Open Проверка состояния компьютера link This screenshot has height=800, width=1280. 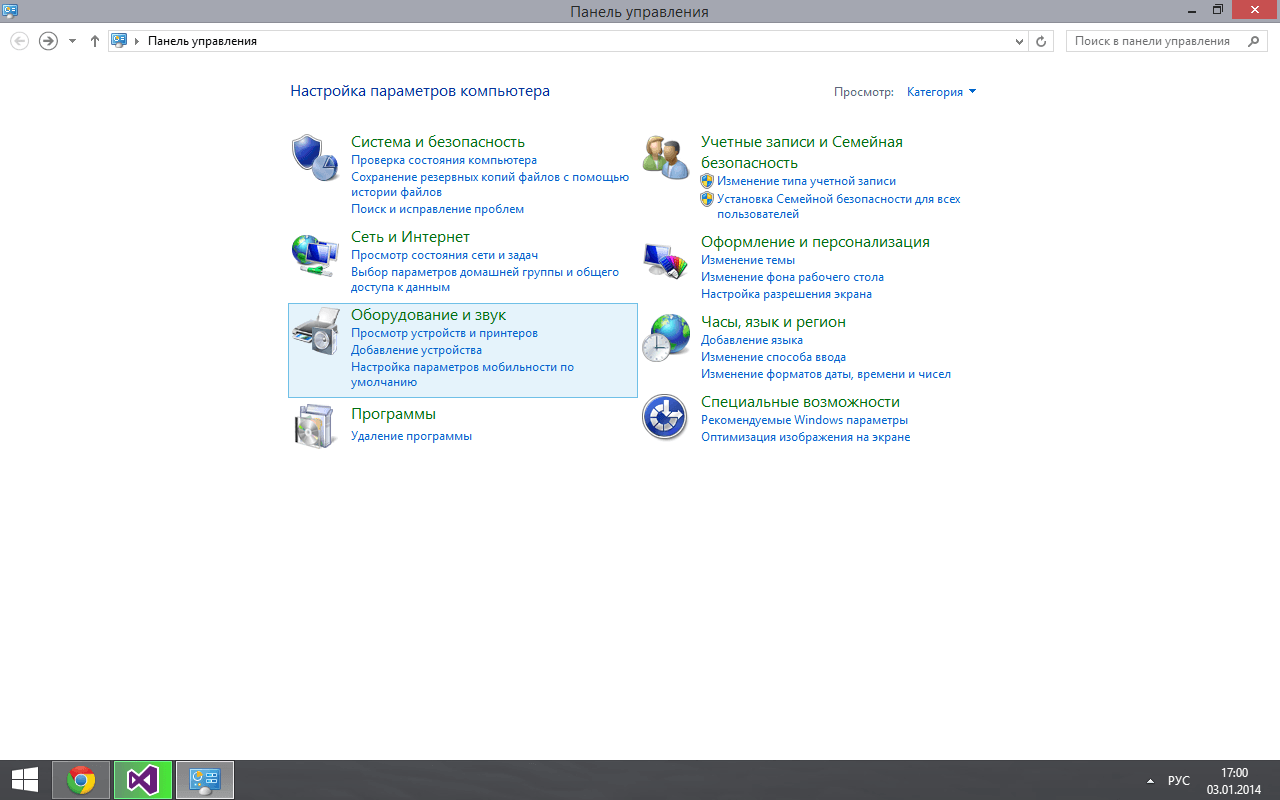pos(444,160)
